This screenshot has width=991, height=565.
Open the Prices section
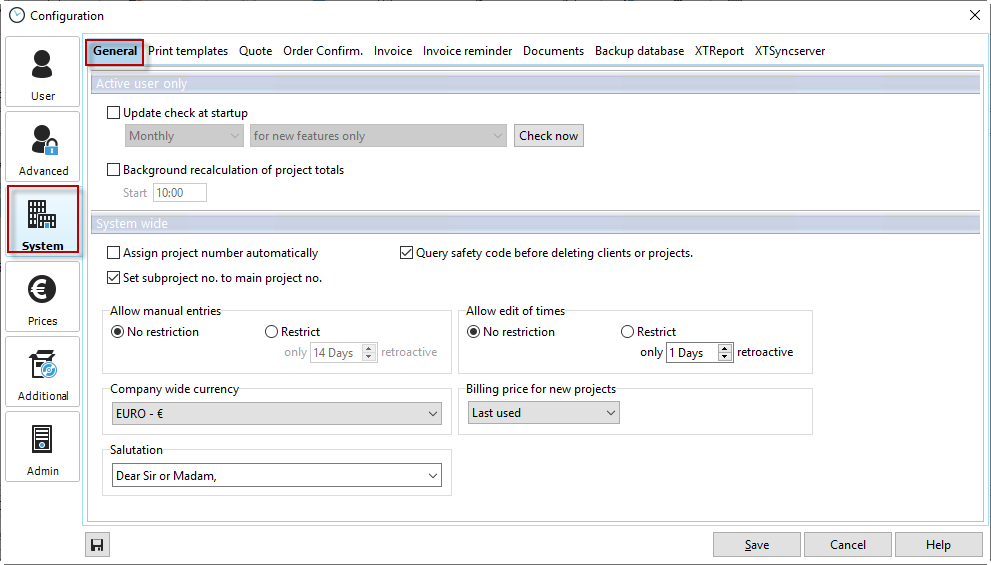(x=43, y=297)
